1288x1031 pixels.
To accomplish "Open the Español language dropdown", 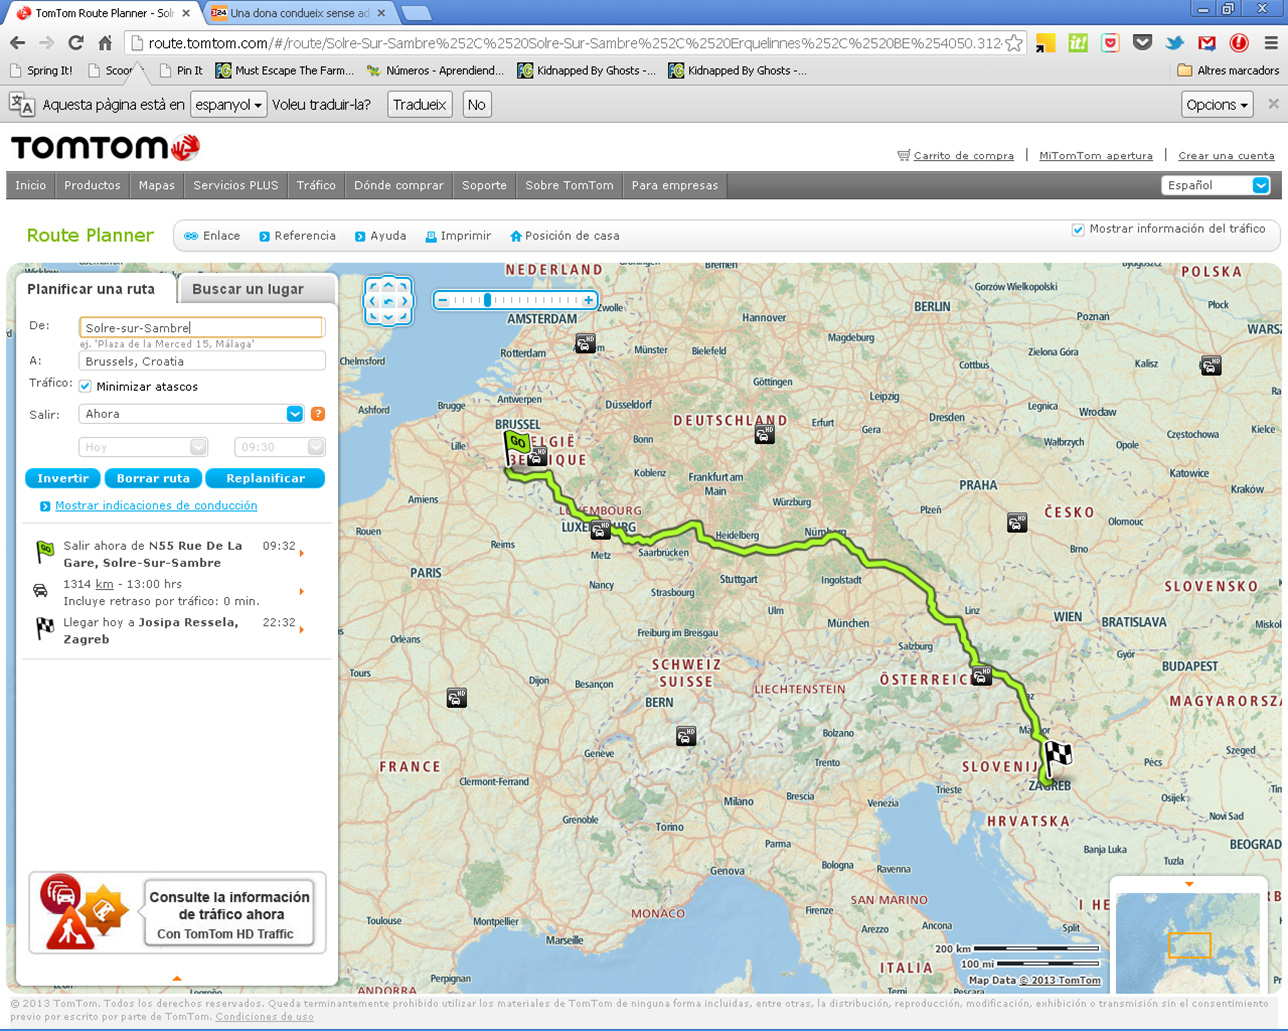I will click(x=1260, y=185).
